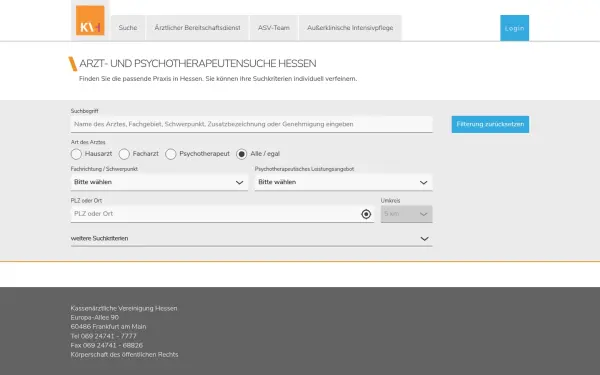Click the page heading Arzt- und Psychotherapeutensuche Hessen
The image size is (600, 375).
pyautogui.click(x=197, y=64)
